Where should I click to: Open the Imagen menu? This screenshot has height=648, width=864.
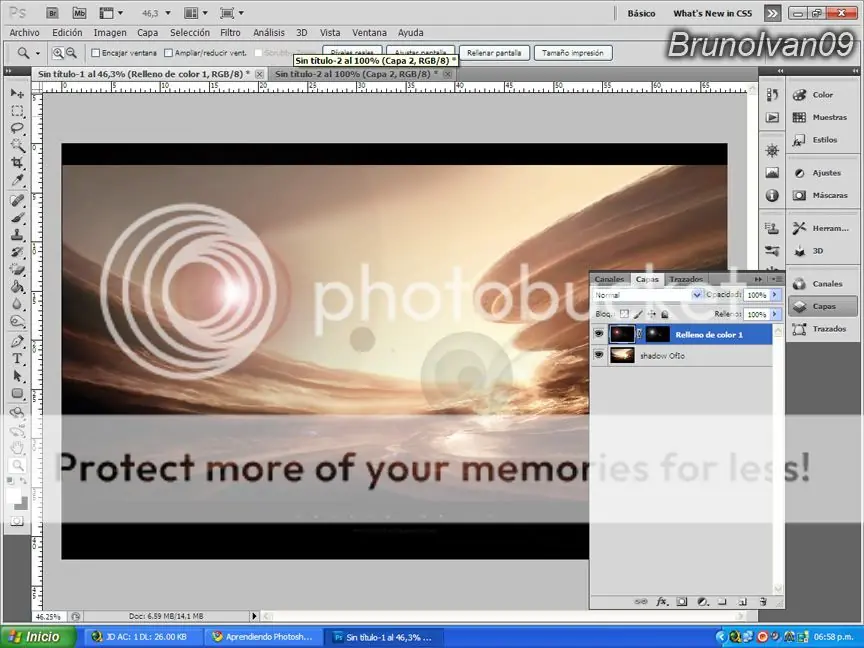[110, 33]
